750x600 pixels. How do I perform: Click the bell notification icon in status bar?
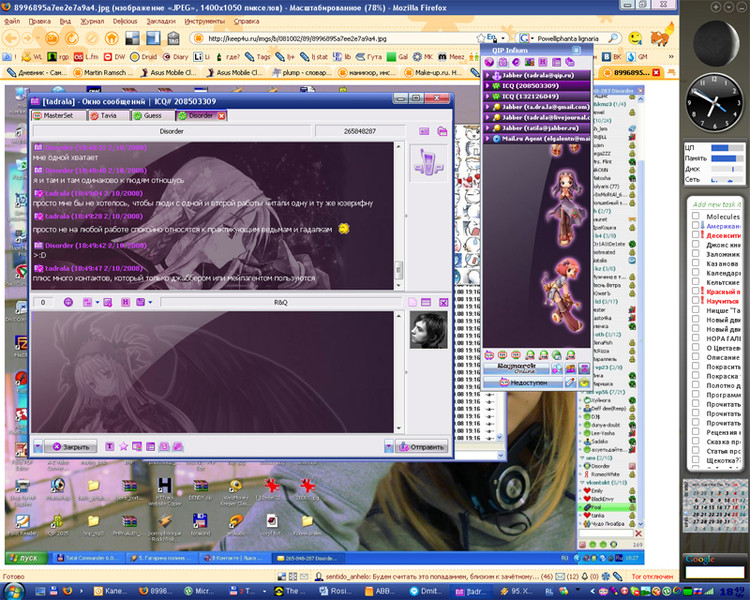(584, 577)
